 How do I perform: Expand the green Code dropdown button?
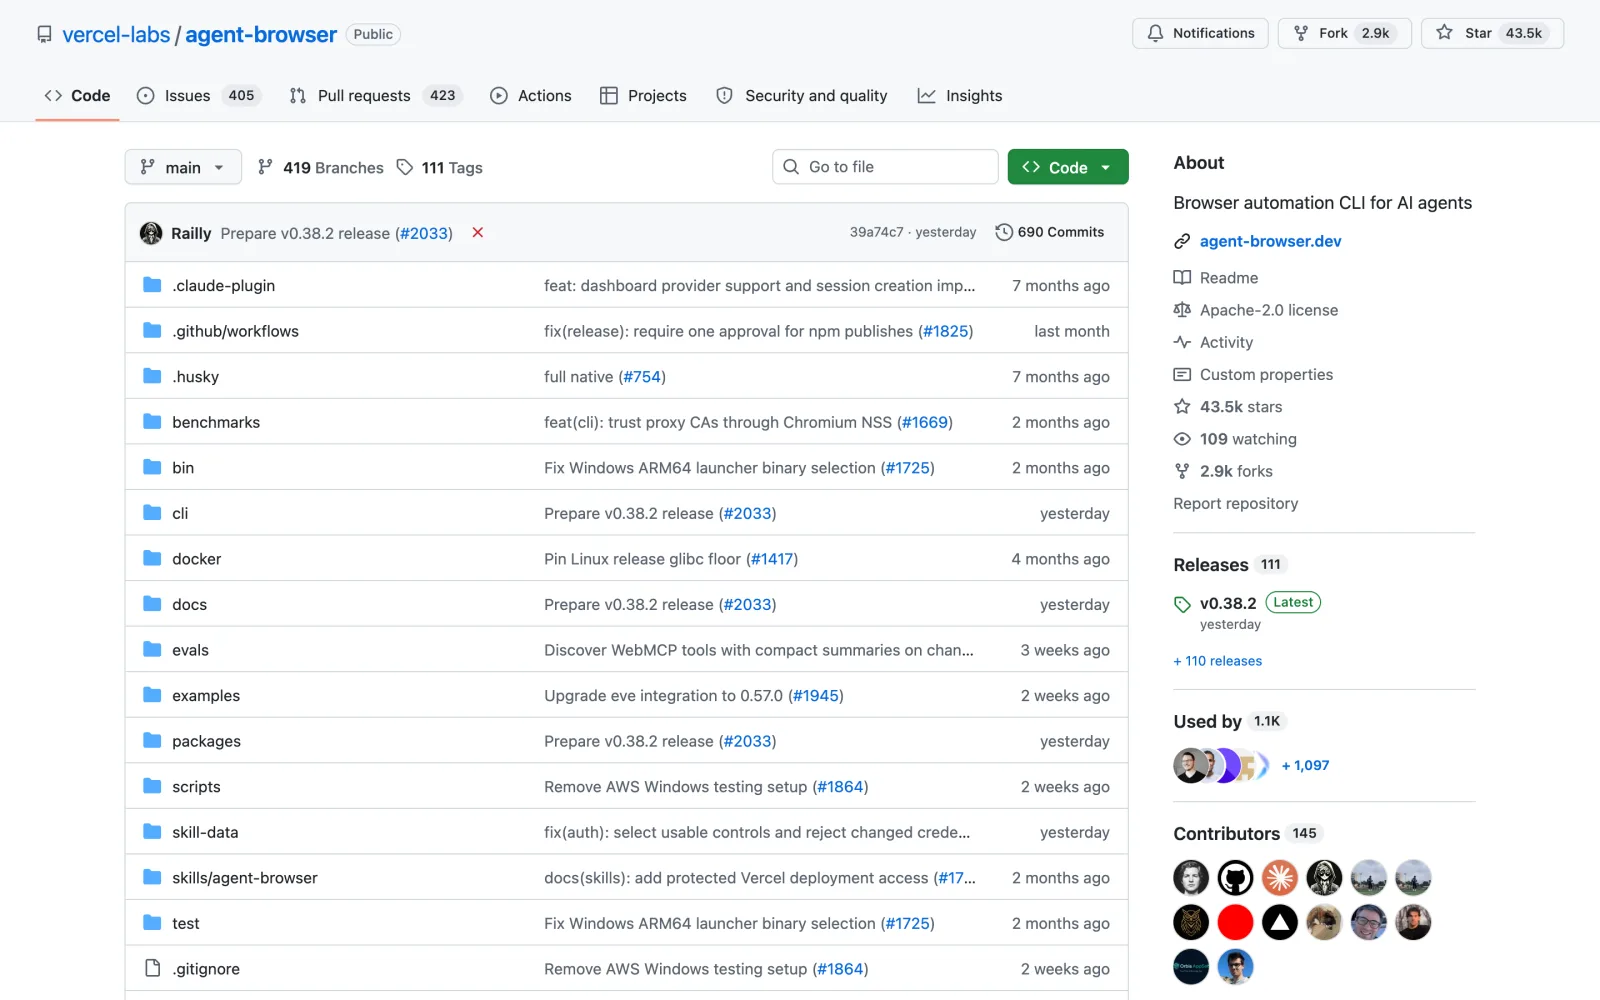tap(1068, 167)
